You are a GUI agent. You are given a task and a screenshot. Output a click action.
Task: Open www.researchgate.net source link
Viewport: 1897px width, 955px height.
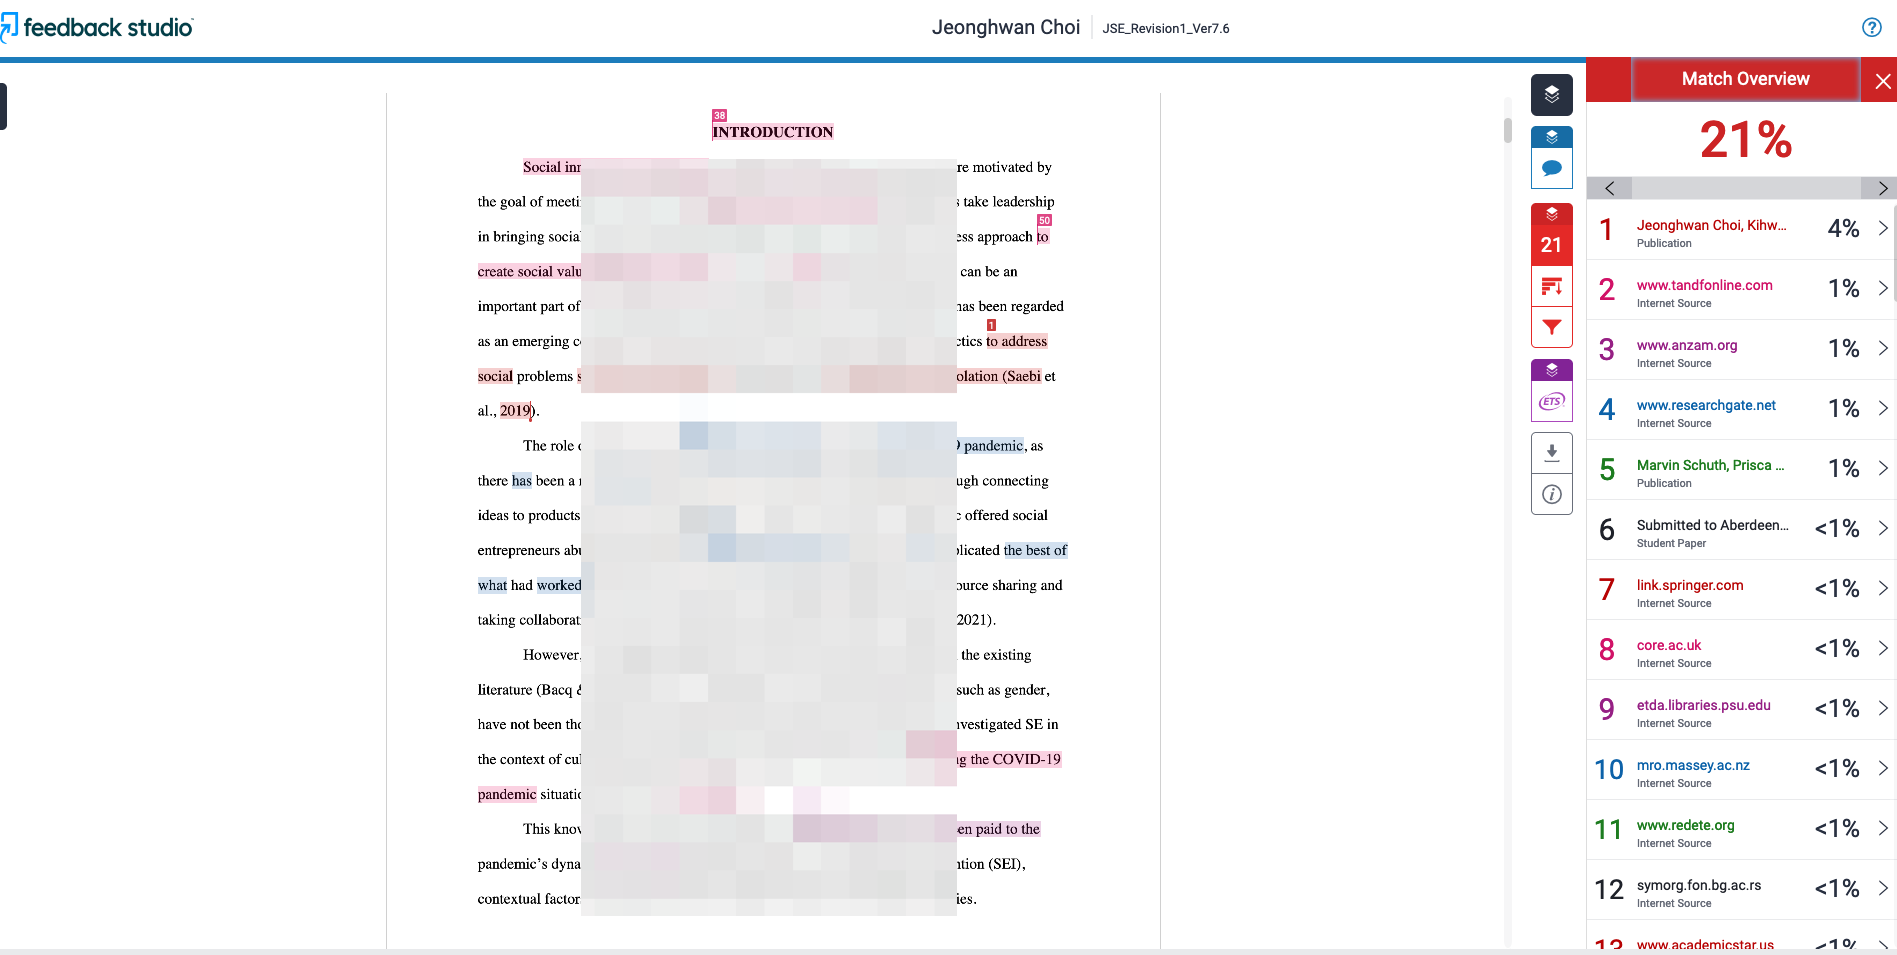[x=1706, y=405]
